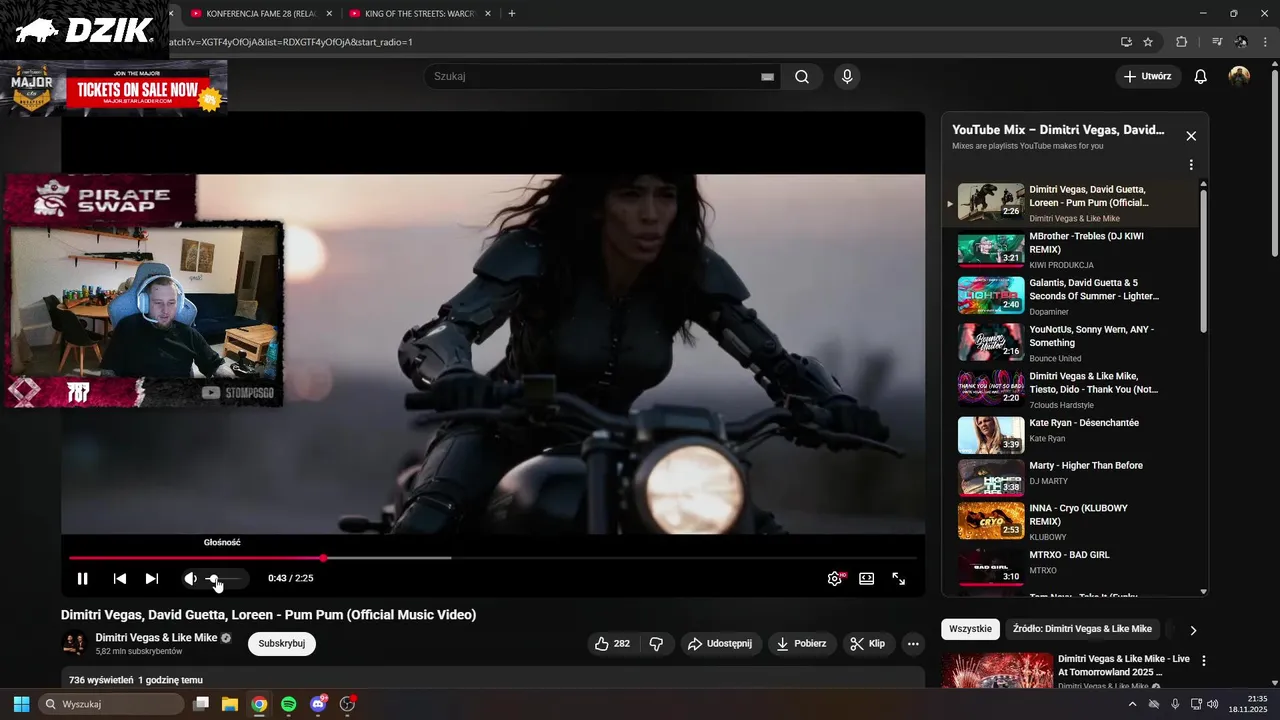
Task: Subscribe using the Subskrybuj button
Action: 282,643
